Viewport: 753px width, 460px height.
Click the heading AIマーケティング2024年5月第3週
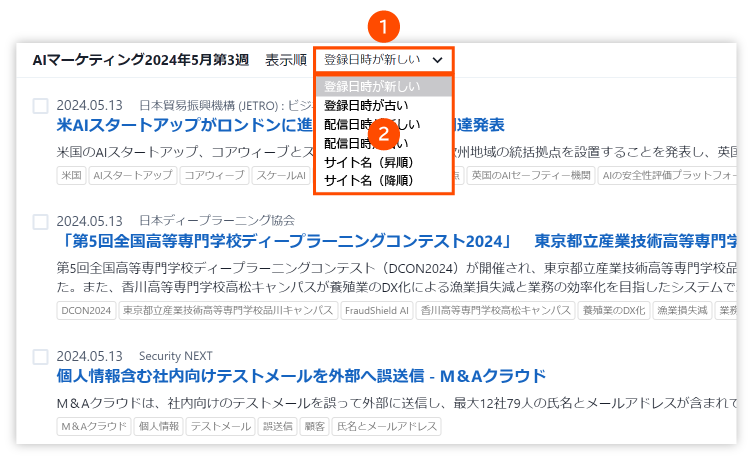click(141, 60)
